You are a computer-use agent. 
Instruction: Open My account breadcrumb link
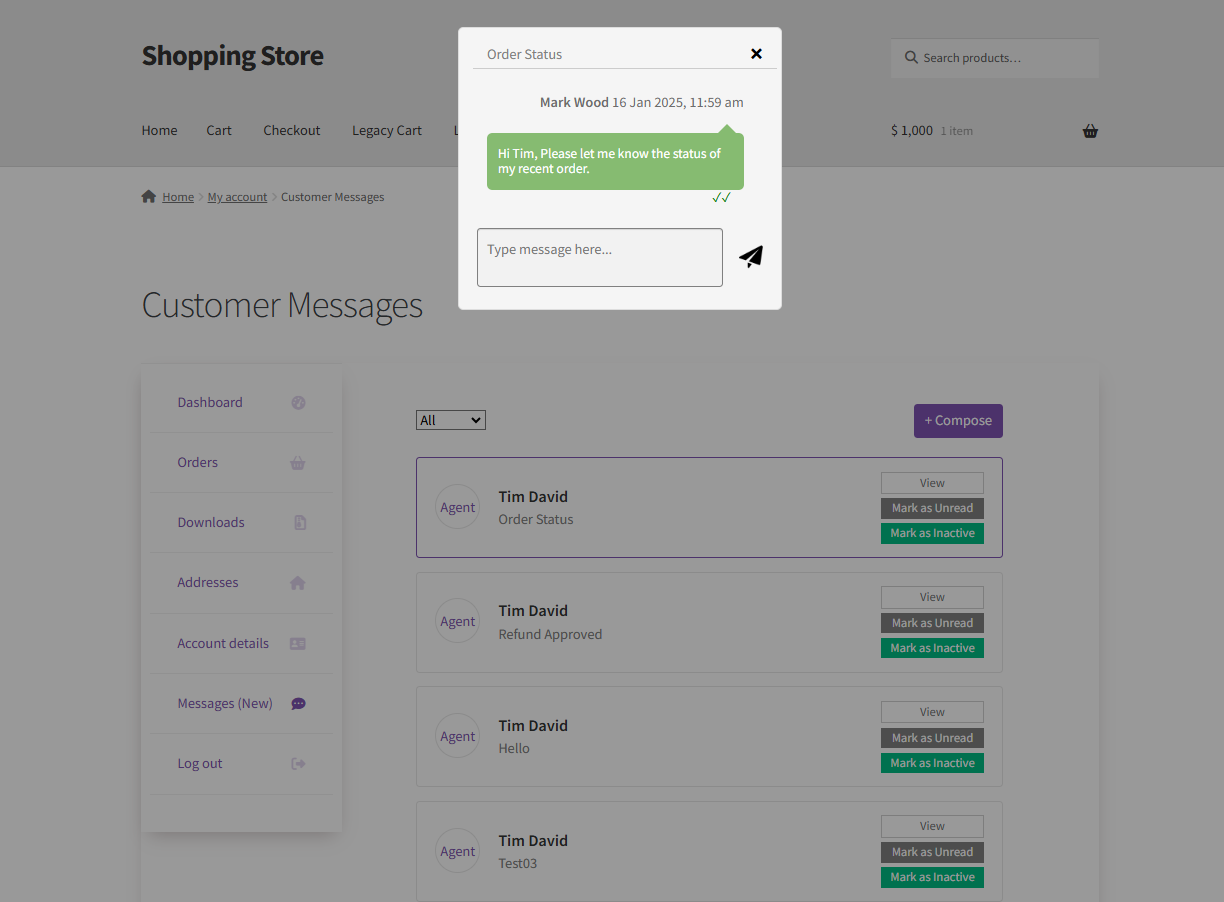[237, 197]
